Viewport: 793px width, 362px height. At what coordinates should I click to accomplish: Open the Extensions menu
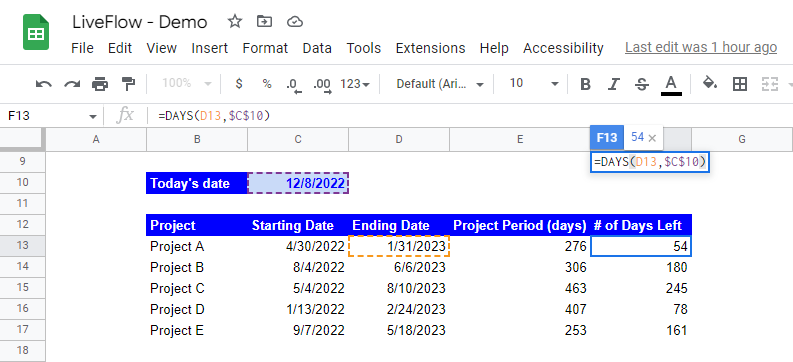(430, 48)
